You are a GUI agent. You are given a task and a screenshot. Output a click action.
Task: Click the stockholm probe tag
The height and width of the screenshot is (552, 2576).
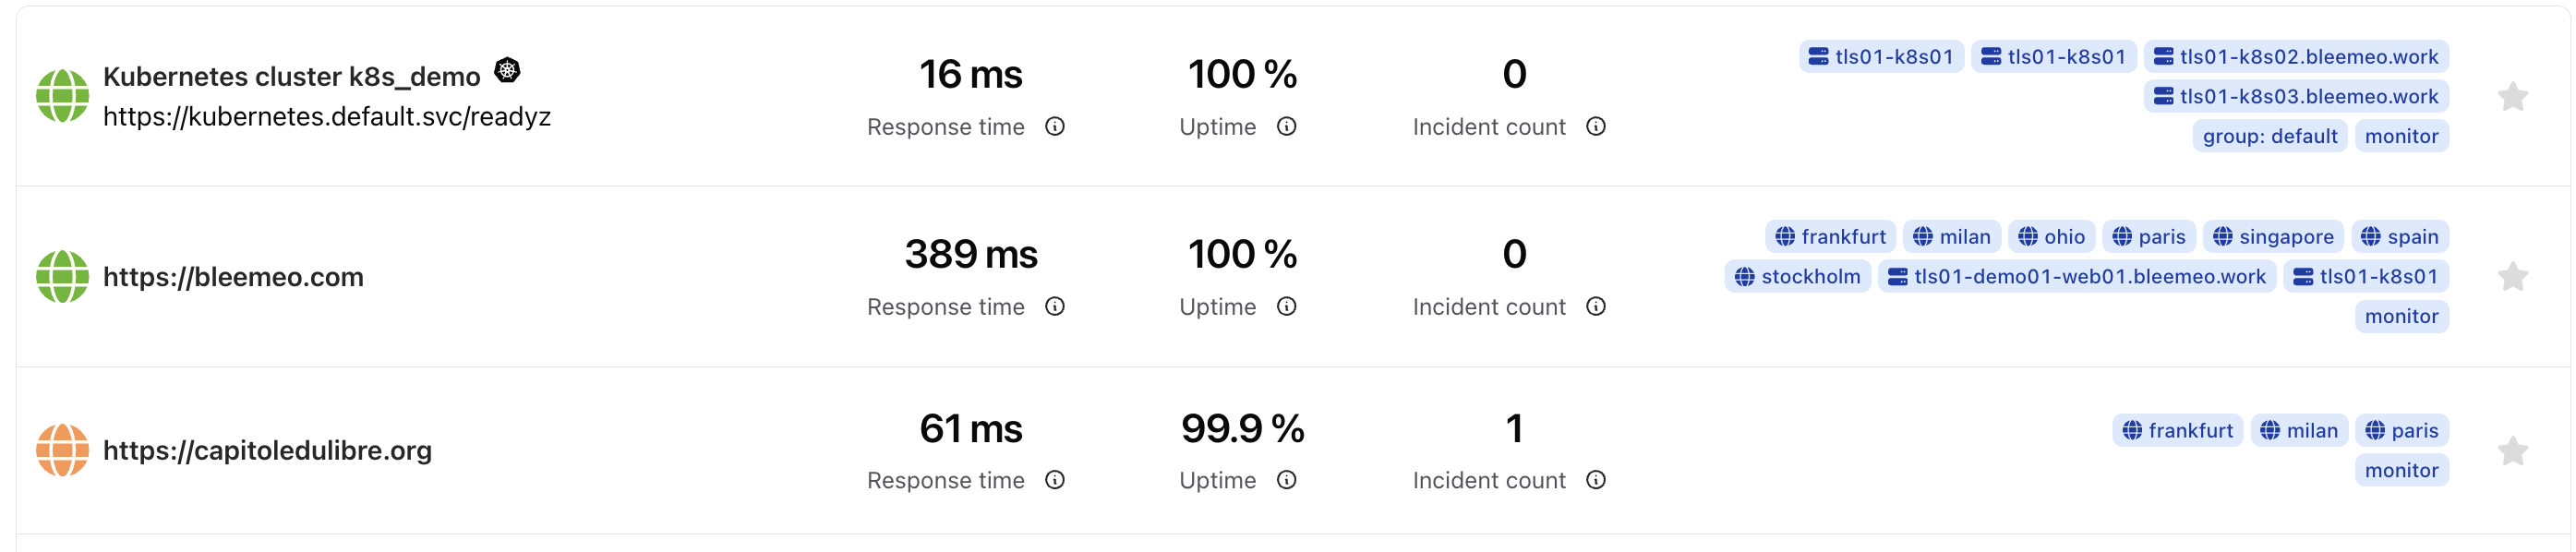click(1797, 277)
